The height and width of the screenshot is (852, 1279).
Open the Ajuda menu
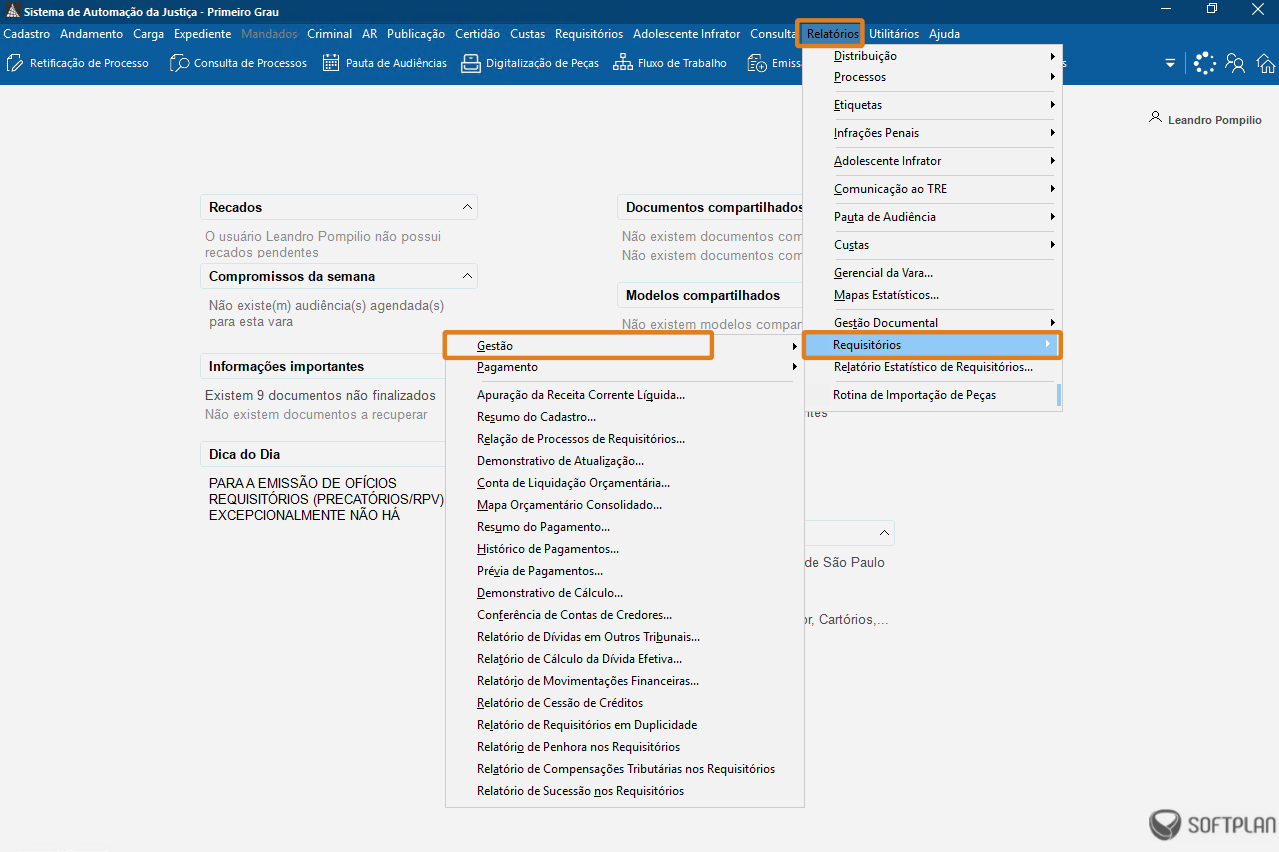pos(944,34)
